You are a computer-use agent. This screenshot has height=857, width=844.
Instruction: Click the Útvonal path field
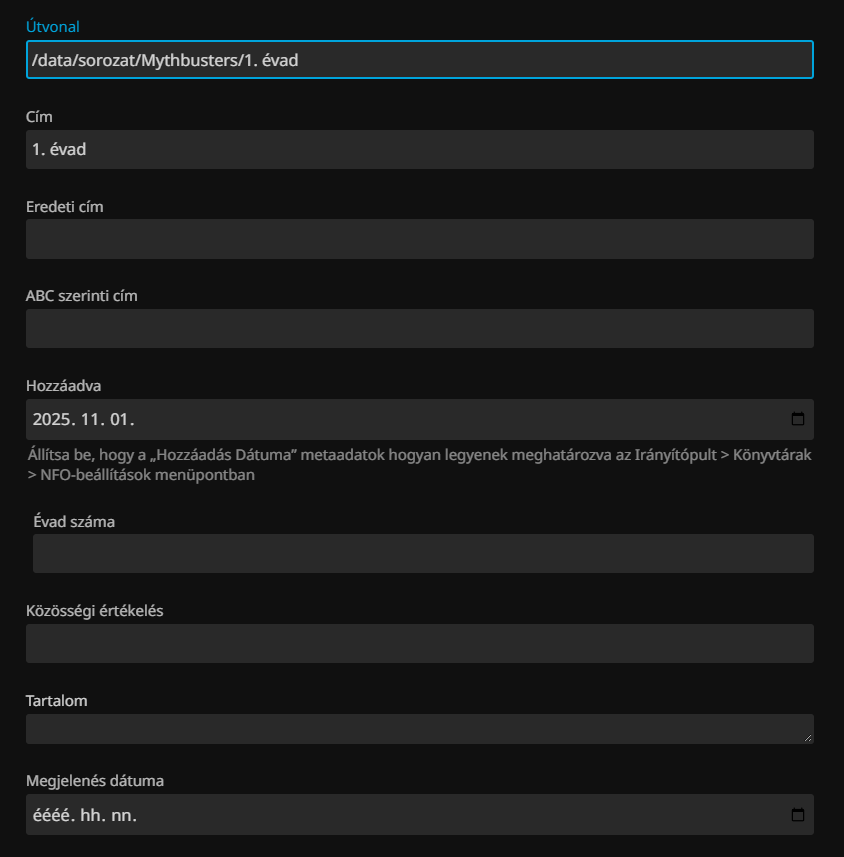[419, 60]
